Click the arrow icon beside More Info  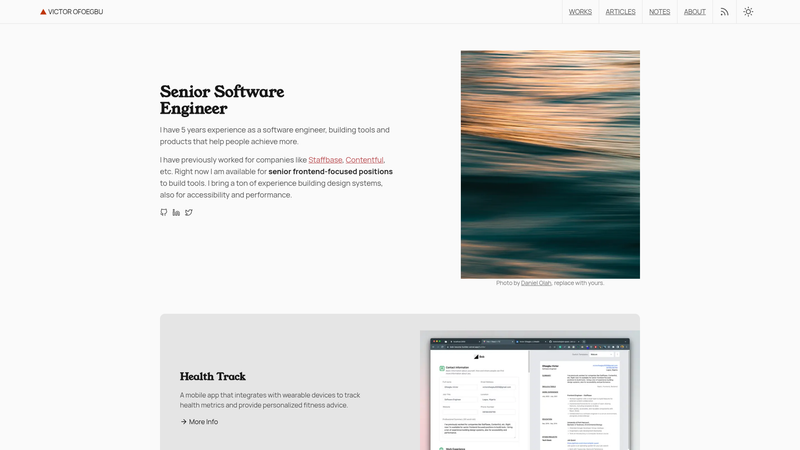coord(183,421)
